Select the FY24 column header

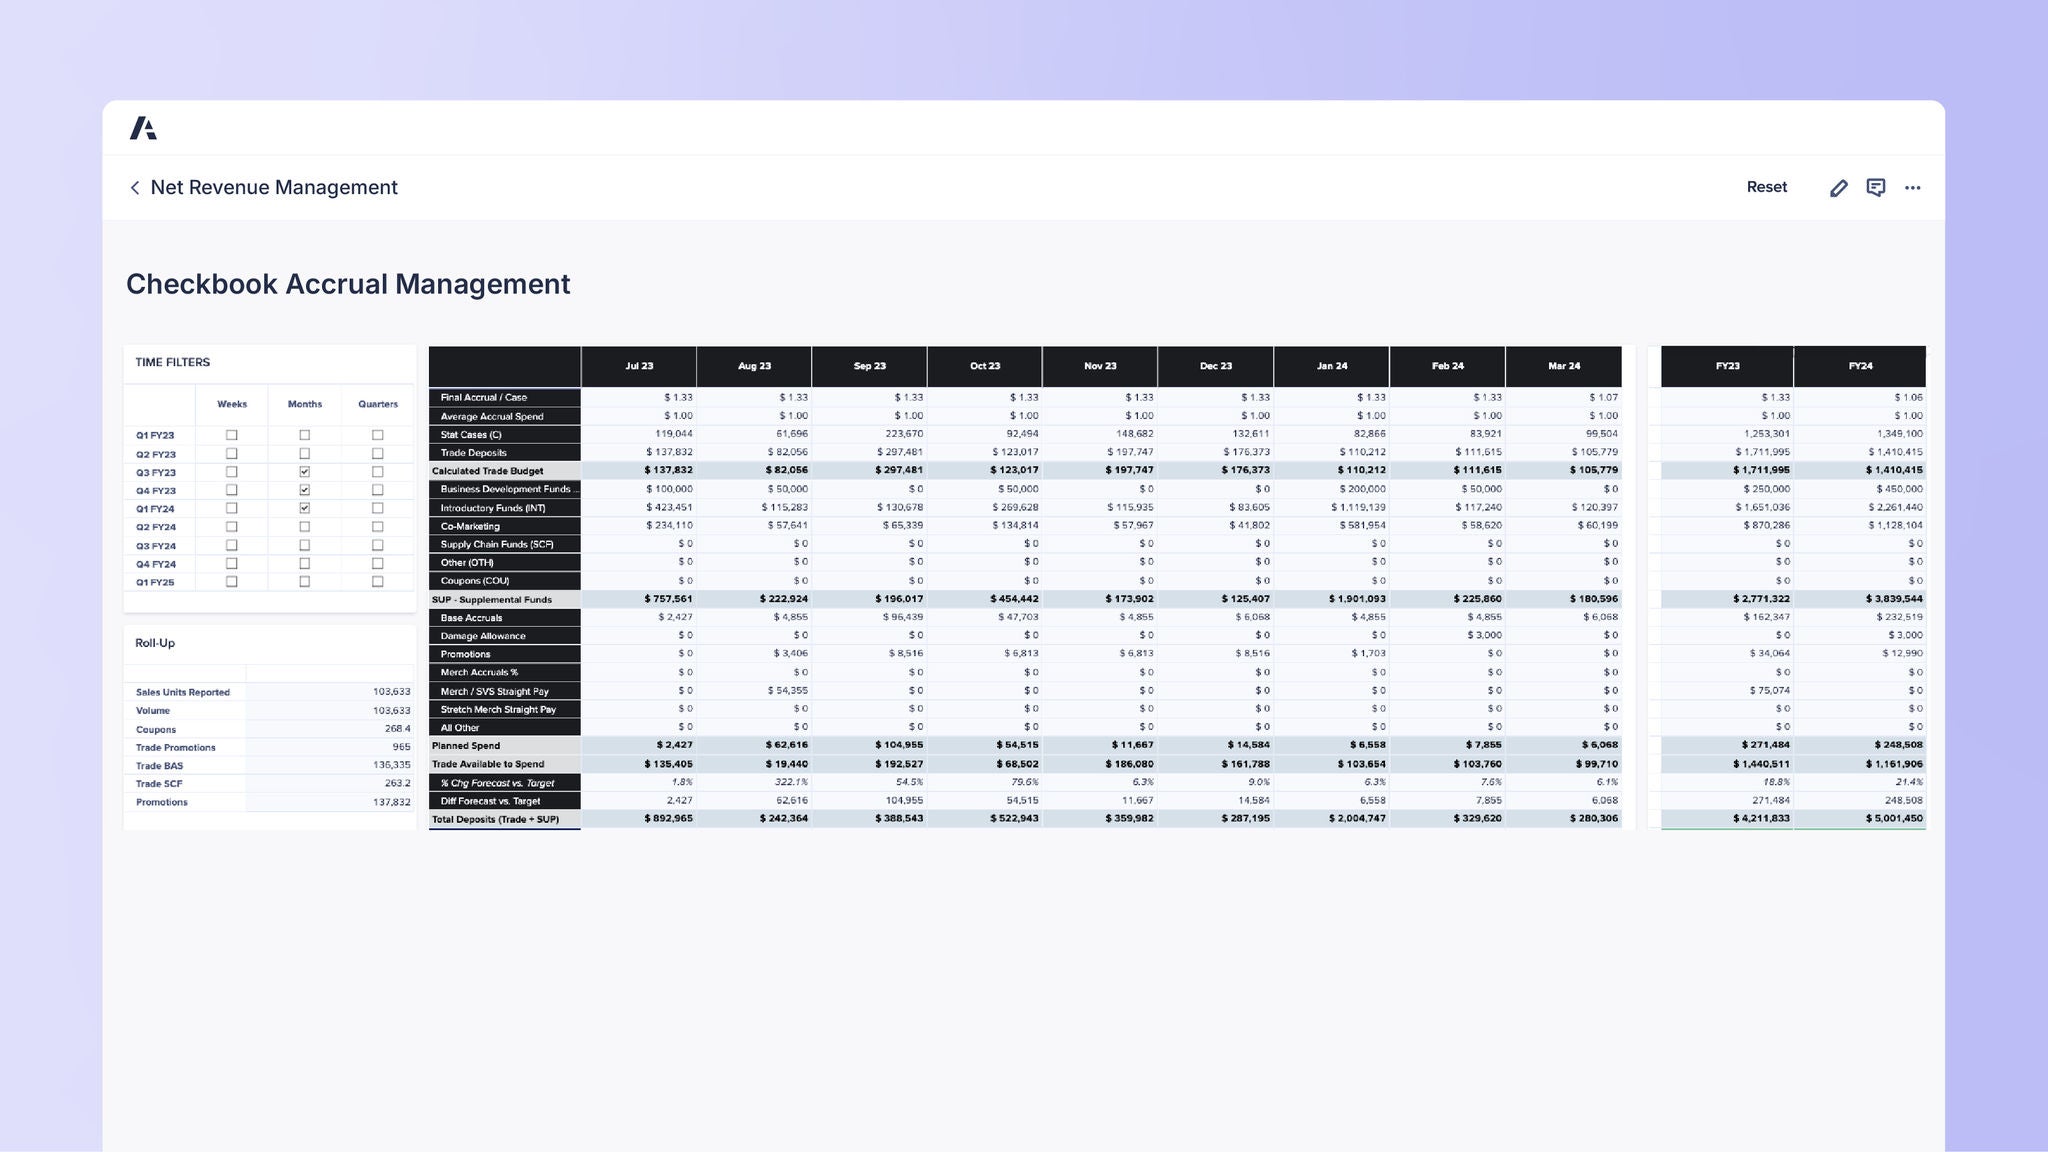click(1860, 366)
